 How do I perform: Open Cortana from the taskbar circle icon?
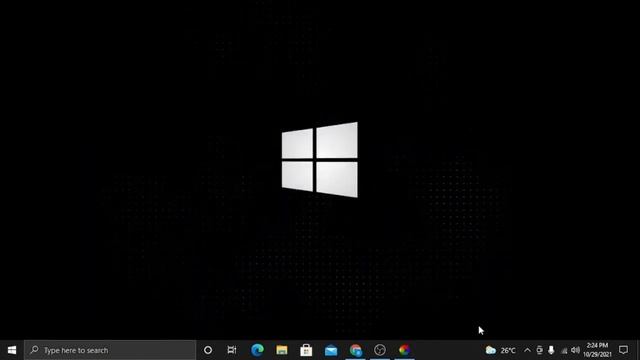[208, 350]
